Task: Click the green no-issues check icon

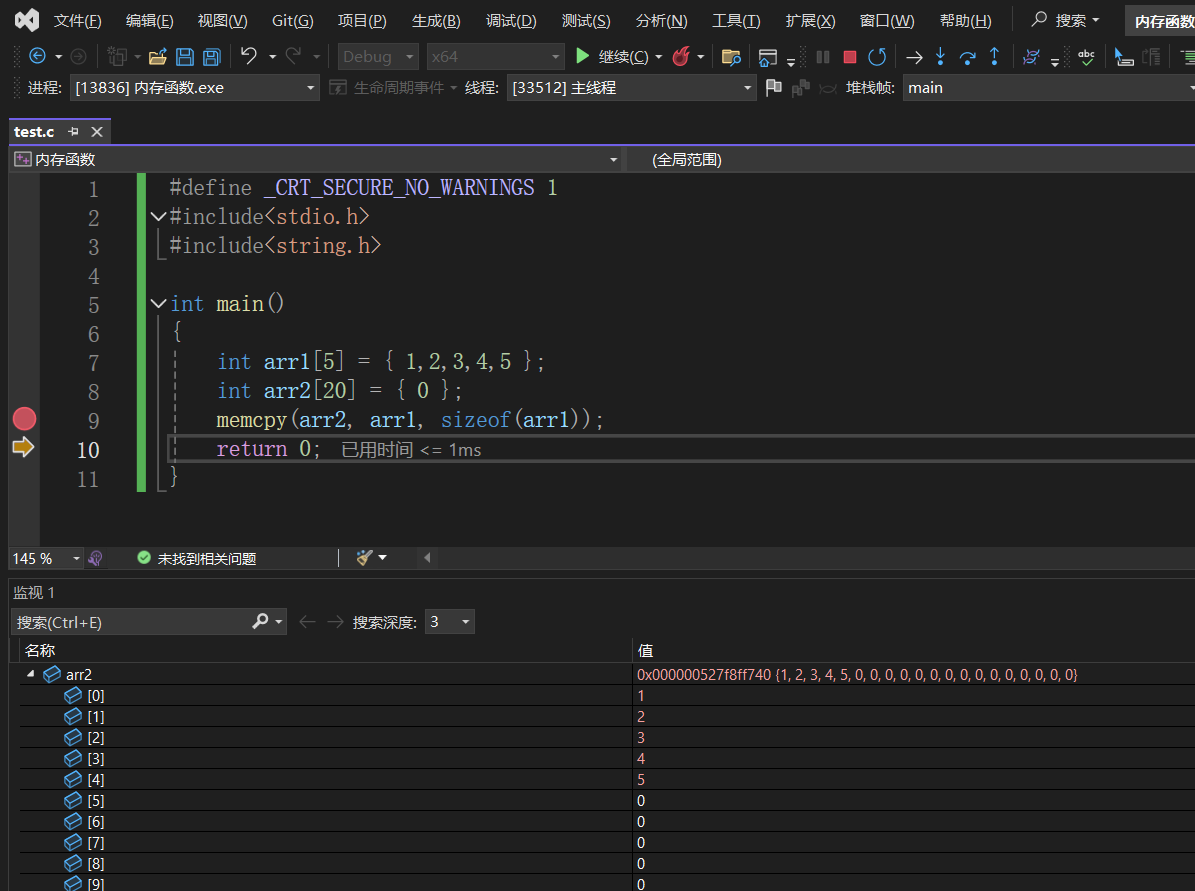Action: pyautogui.click(x=144, y=558)
